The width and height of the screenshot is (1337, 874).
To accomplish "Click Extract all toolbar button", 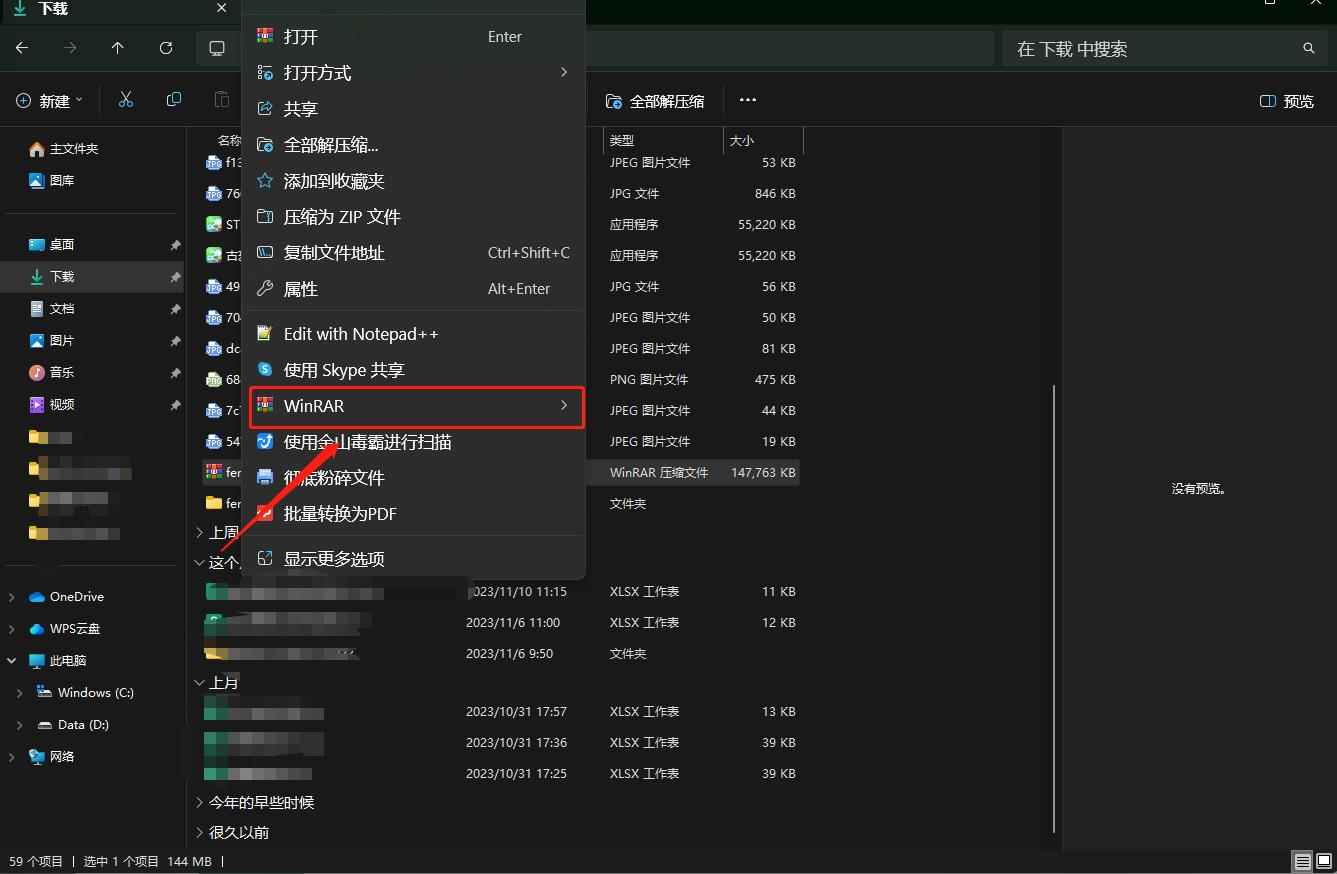I will click(655, 101).
